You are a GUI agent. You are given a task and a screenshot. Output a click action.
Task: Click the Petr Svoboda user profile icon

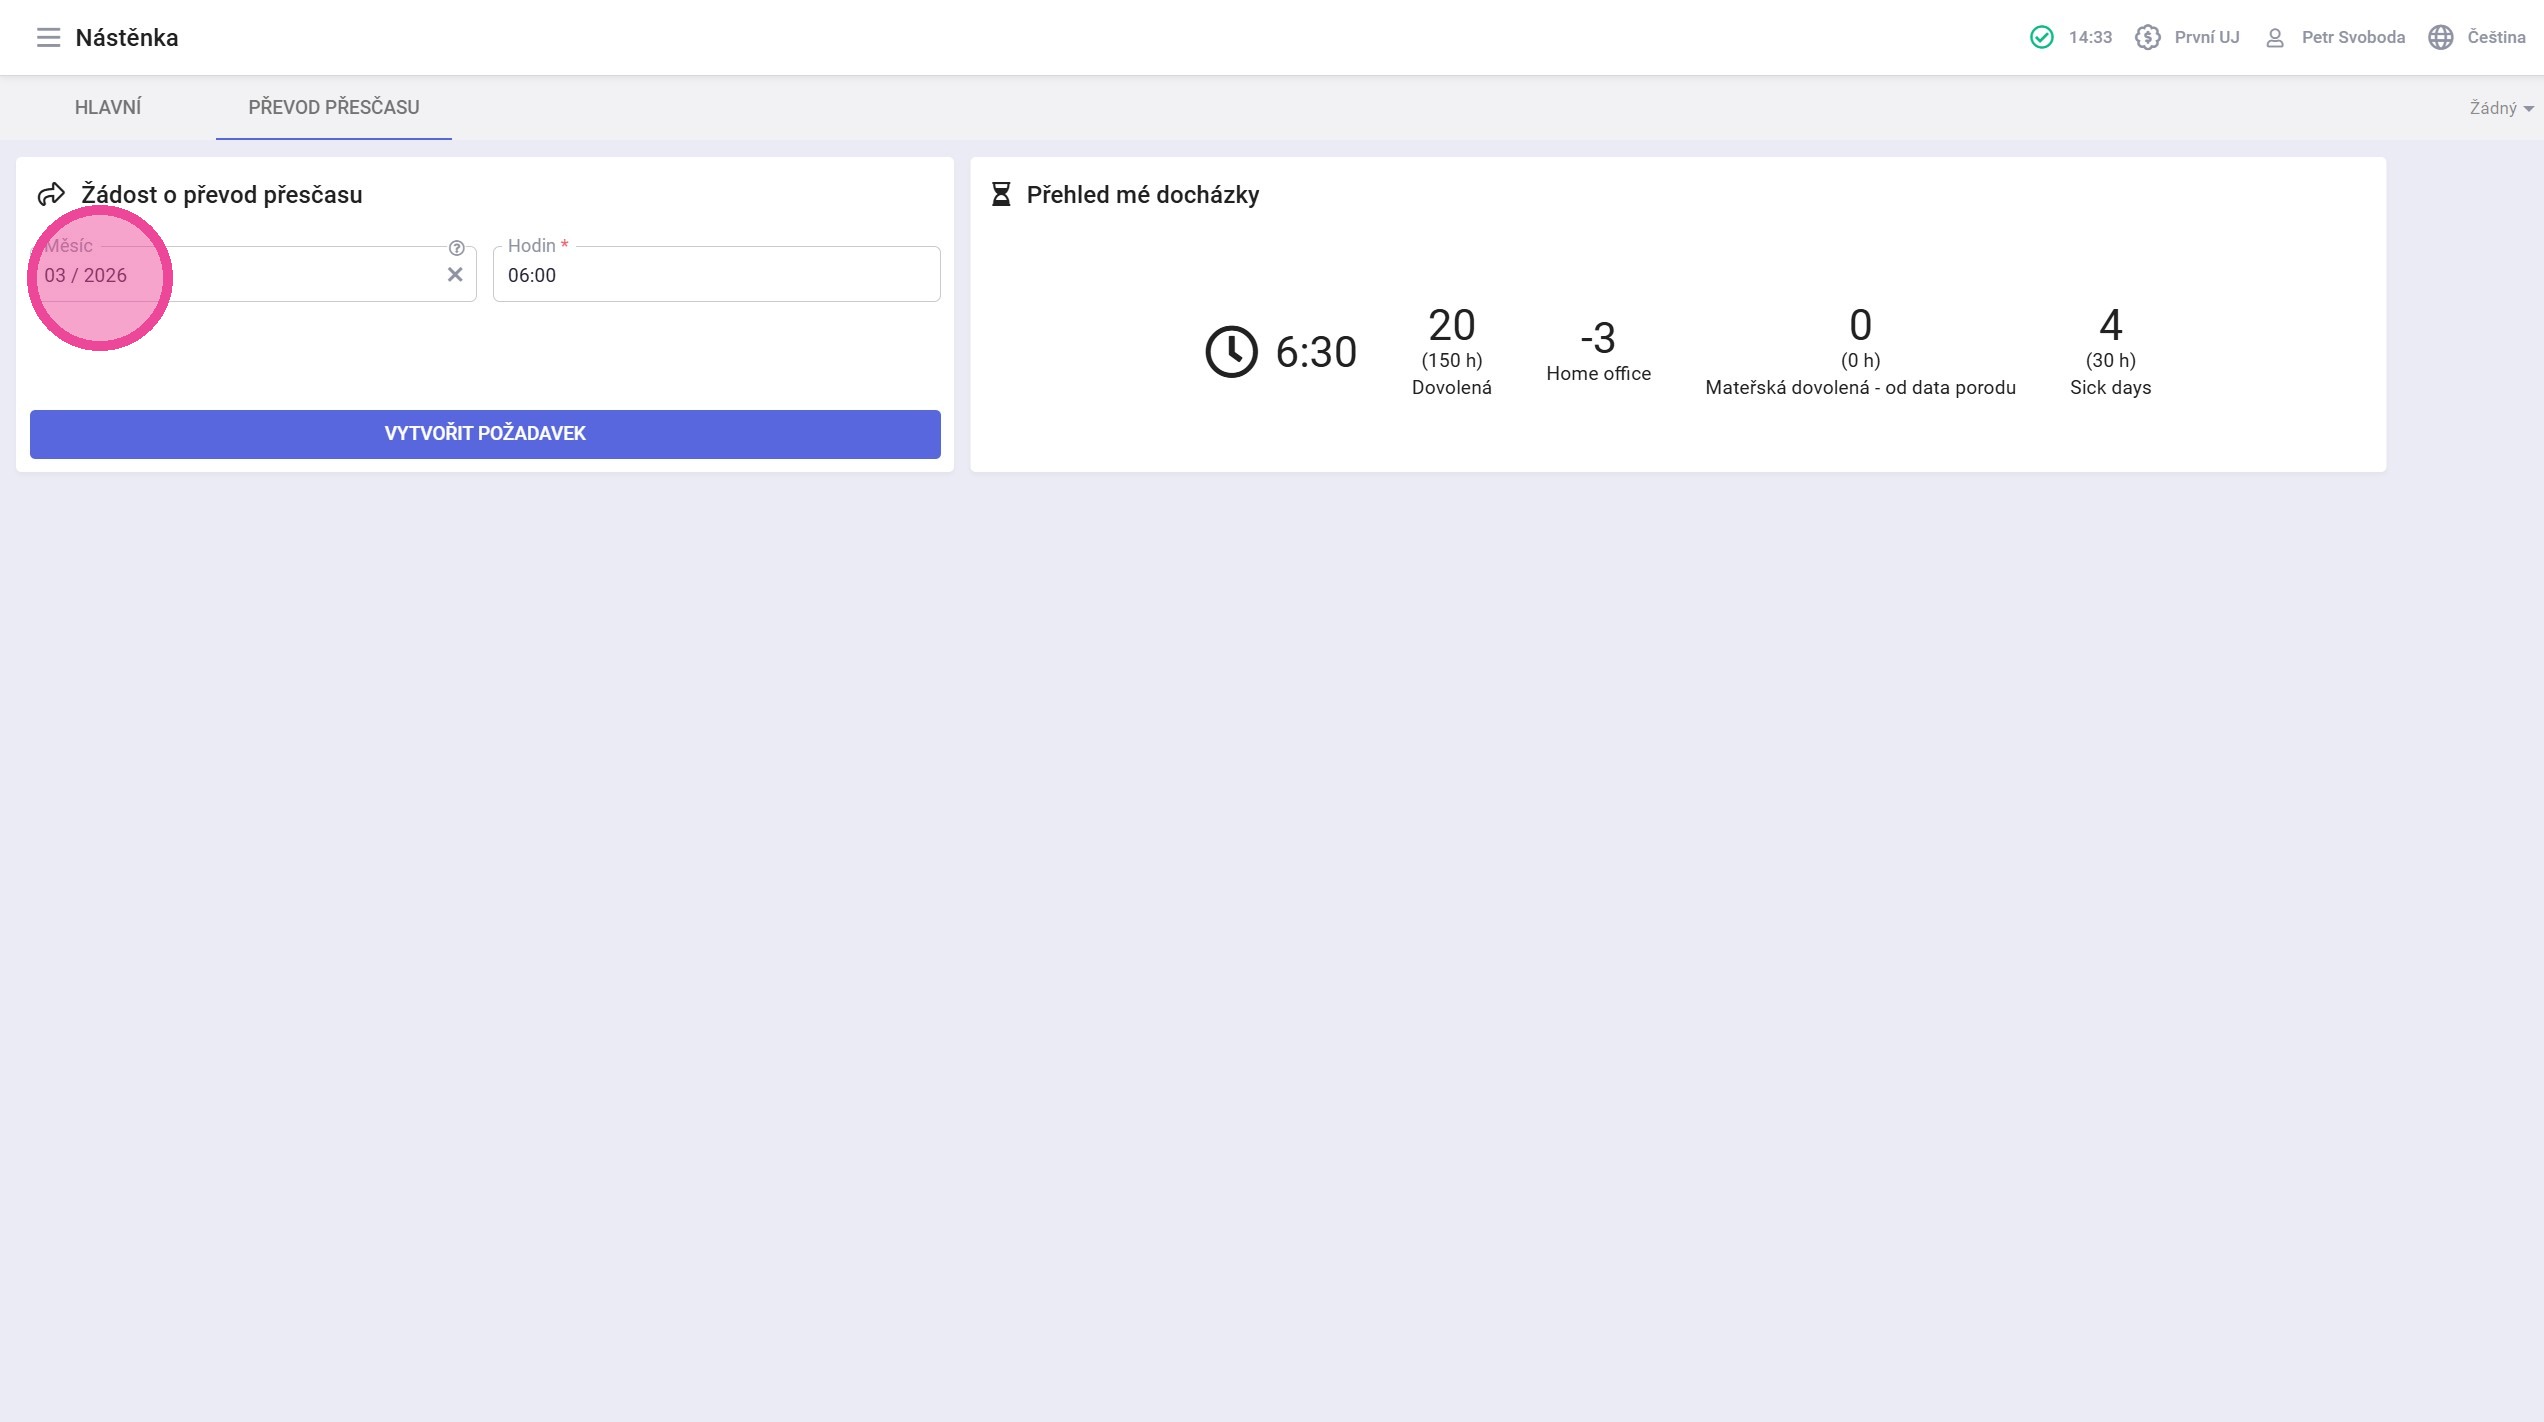pos(2274,38)
